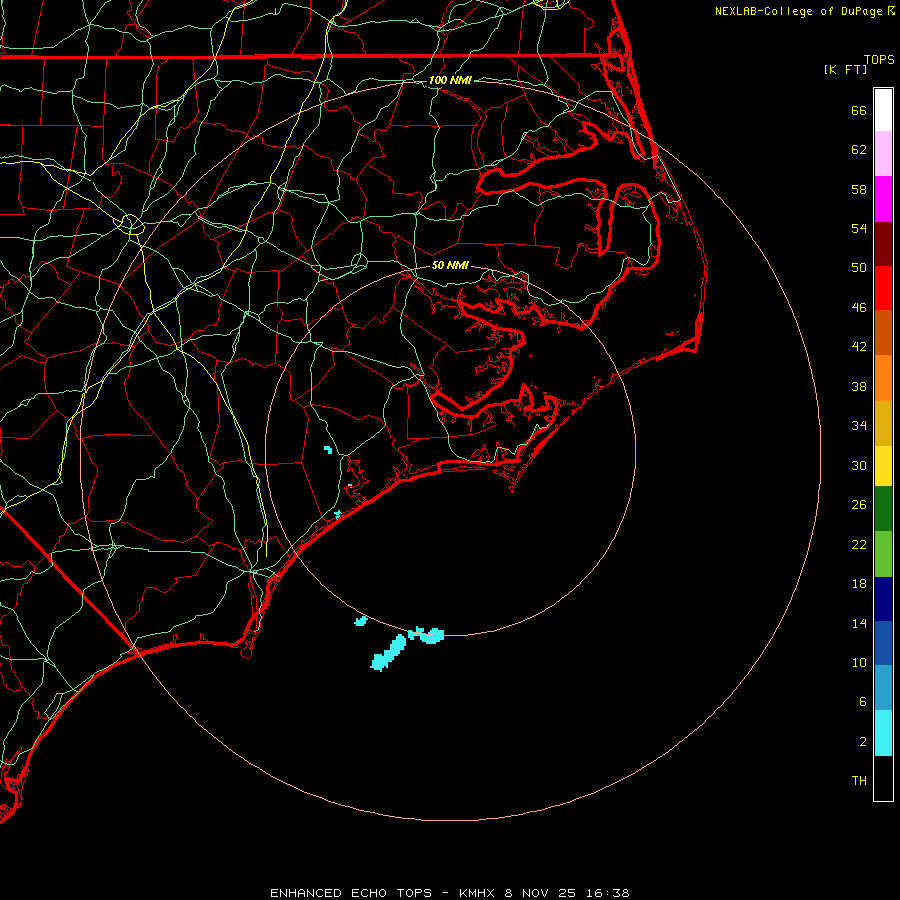
Task: Select the bright red legend color band
Action: click(883, 288)
